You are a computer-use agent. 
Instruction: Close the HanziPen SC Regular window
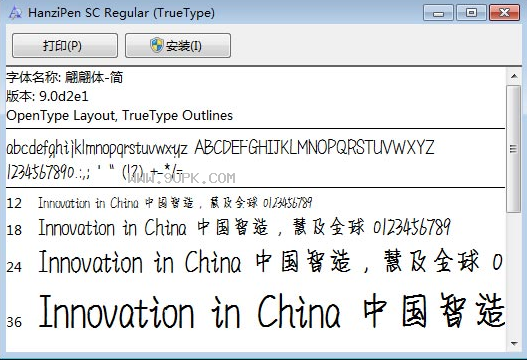504,13
